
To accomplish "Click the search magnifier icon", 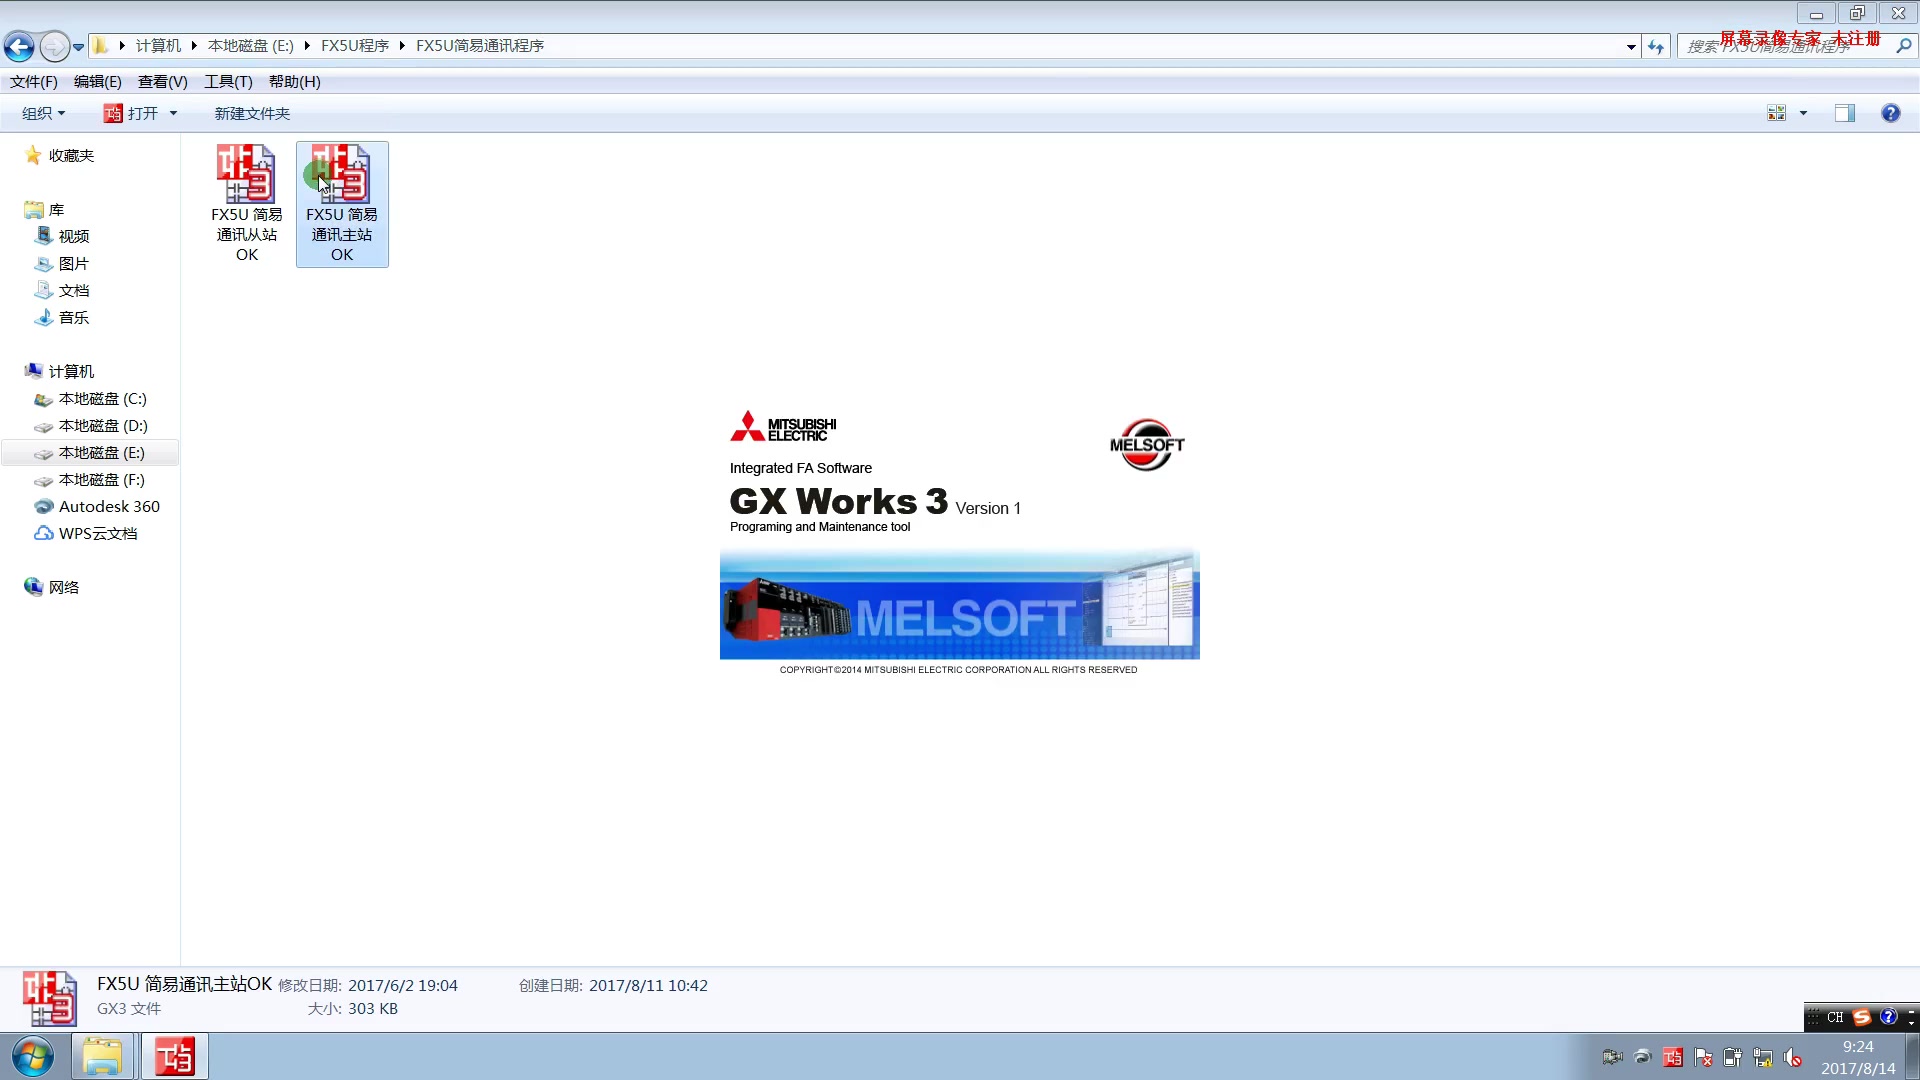I will pos(1903,46).
